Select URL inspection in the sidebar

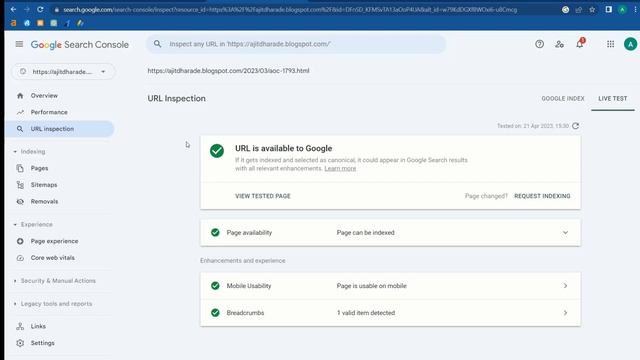coord(60,129)
